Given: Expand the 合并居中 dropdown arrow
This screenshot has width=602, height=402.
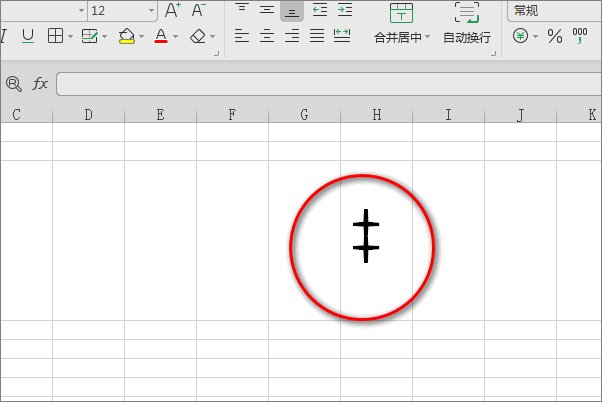Looking at the screenshot, I should pyautogui.click(x=428, y=37).
